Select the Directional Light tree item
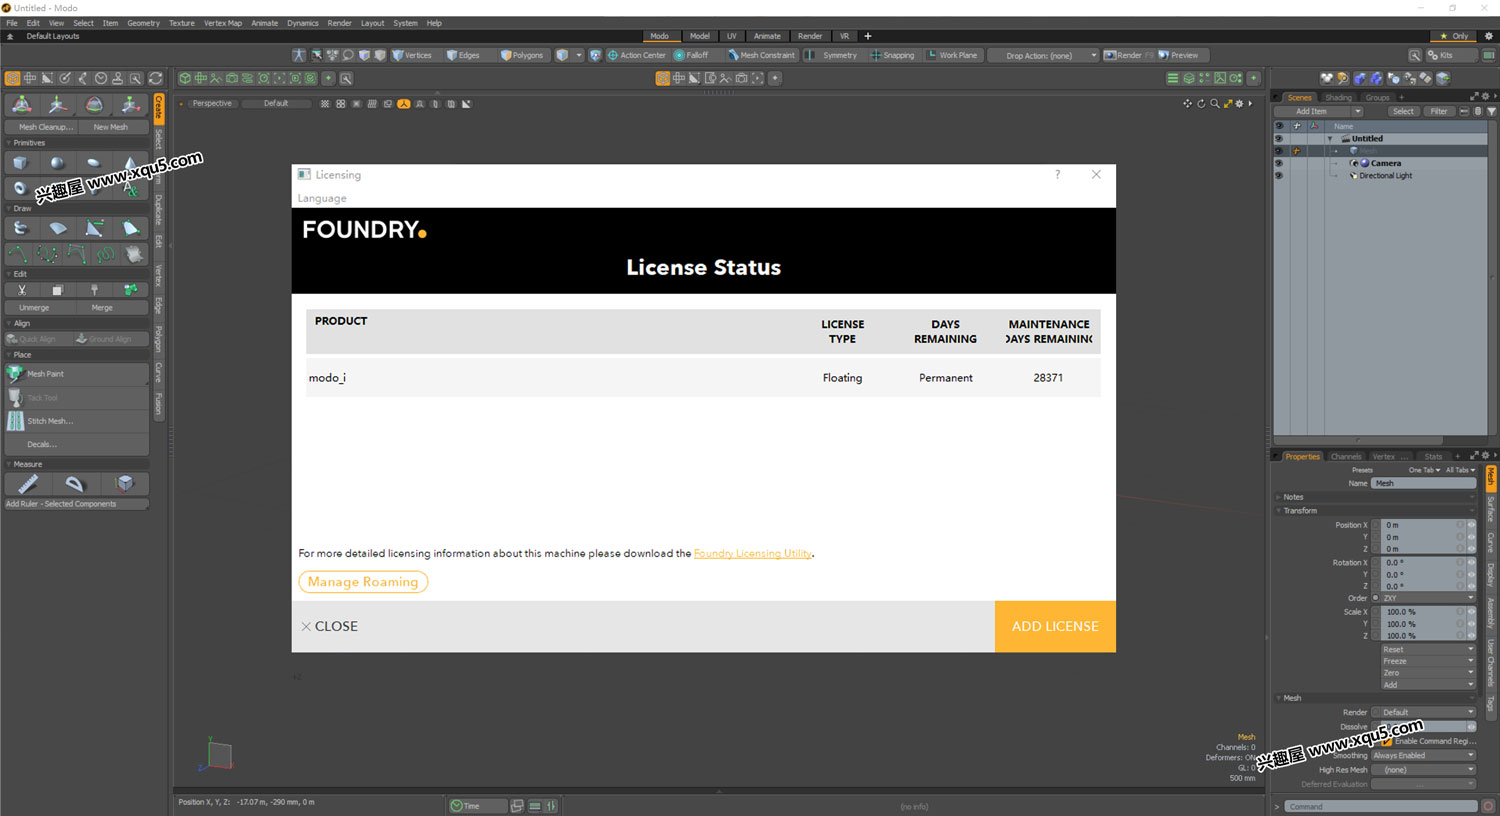1500x816 pixels. 1385,175
